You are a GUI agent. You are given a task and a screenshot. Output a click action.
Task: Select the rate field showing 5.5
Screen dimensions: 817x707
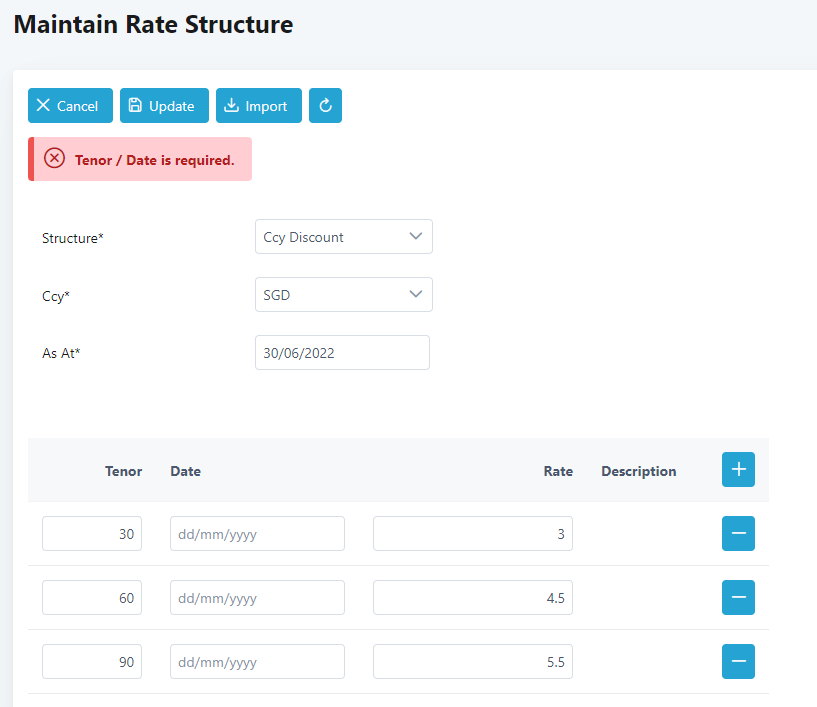click(x=472, y=661)
